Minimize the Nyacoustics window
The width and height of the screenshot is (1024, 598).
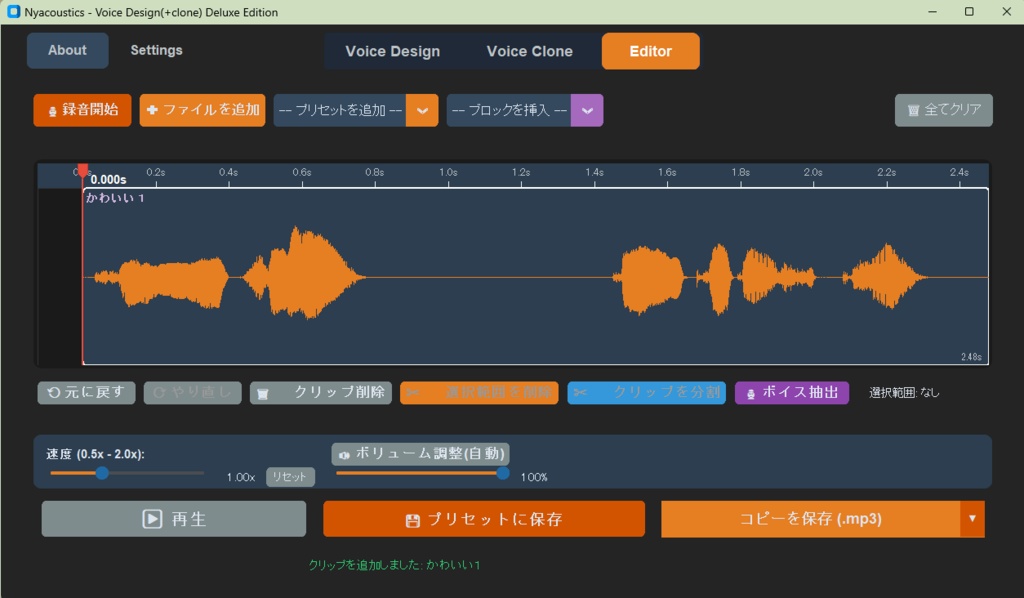pyautogui.click(x=933, y=12)
